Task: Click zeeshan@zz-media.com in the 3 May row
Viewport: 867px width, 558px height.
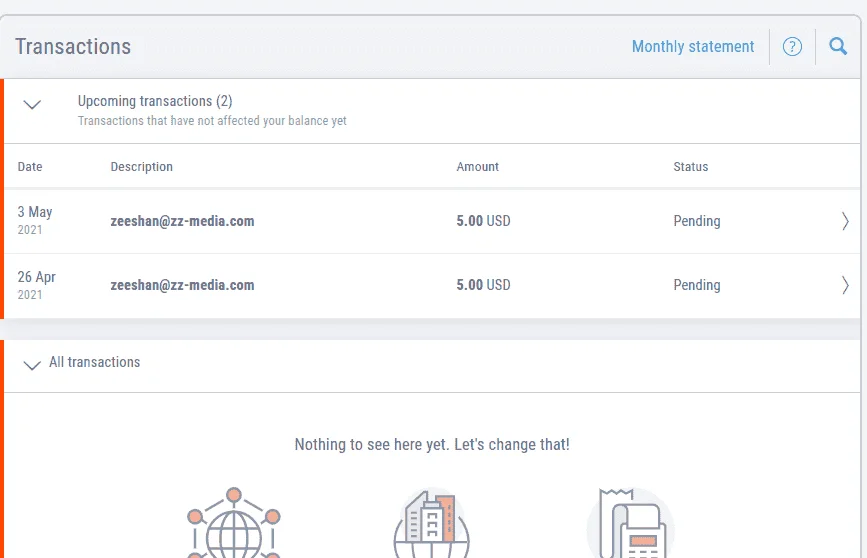Action: [182, 221]
